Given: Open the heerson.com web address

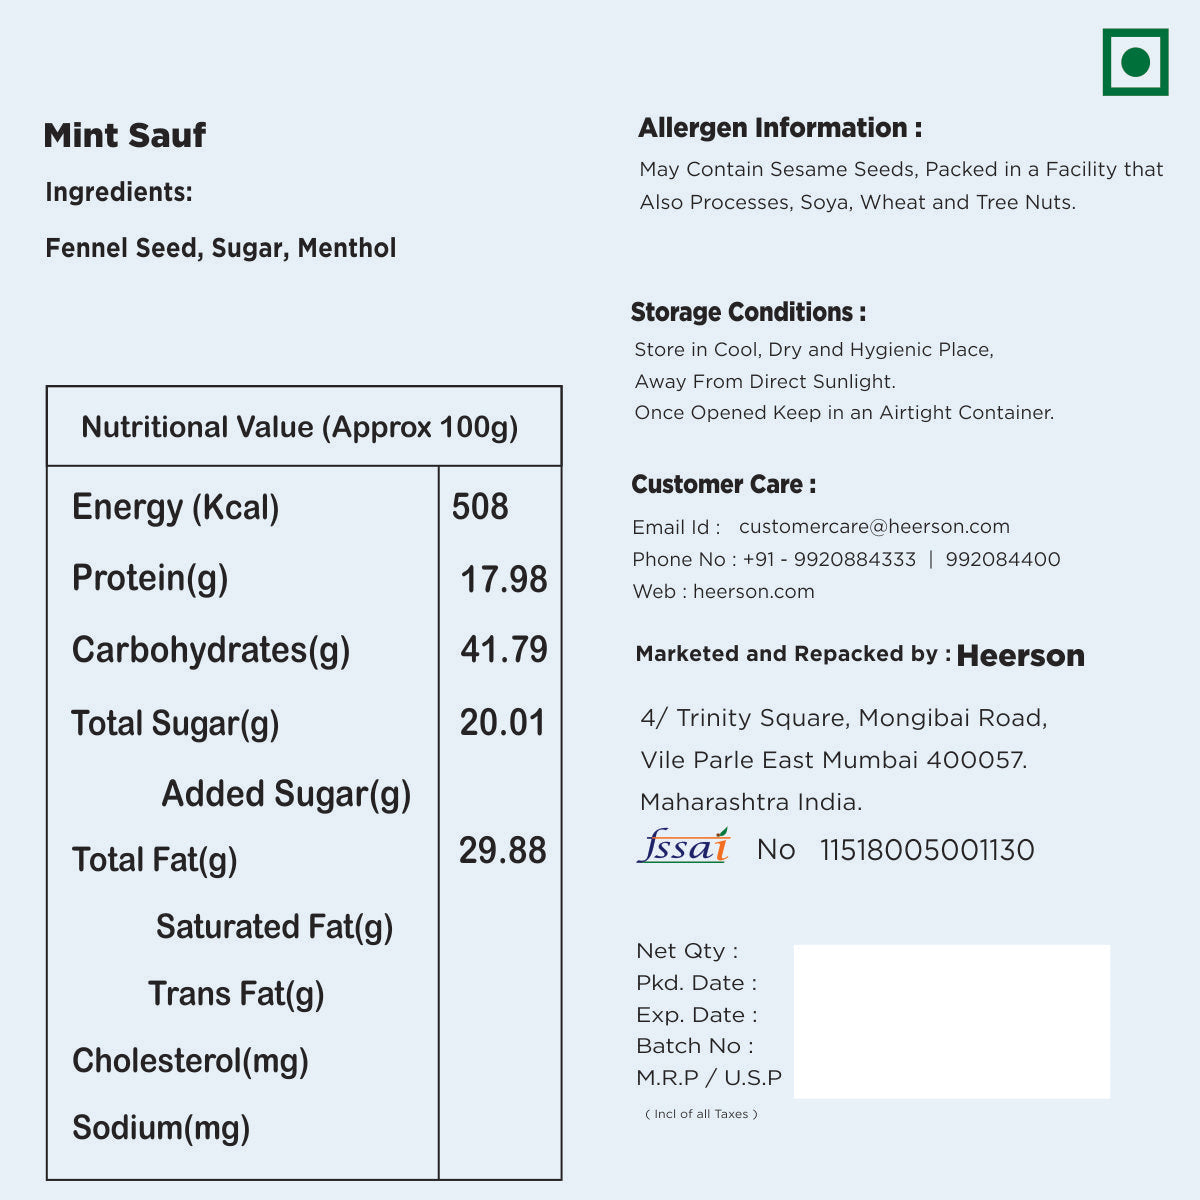Looking at the screenshot, I should [753, 591].
